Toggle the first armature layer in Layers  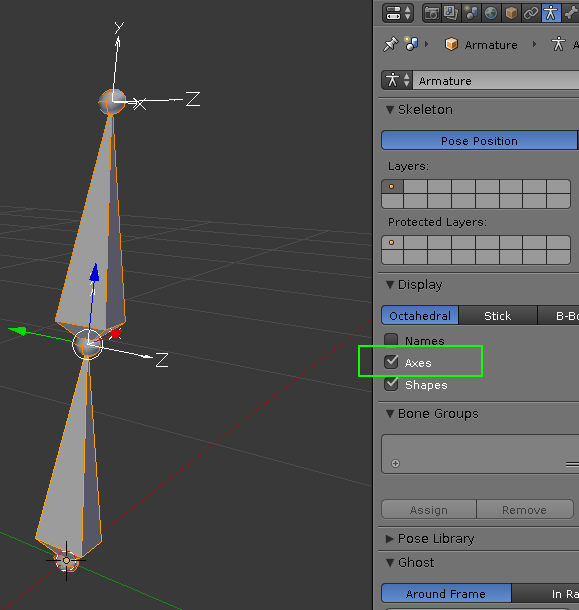392,187
